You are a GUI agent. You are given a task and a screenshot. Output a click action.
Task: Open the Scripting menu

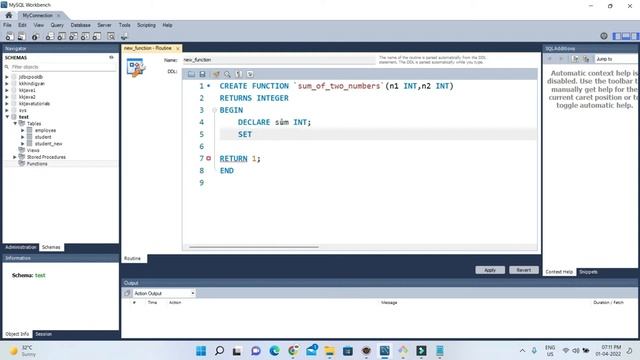pyautogui.click(x=146, y=25)
